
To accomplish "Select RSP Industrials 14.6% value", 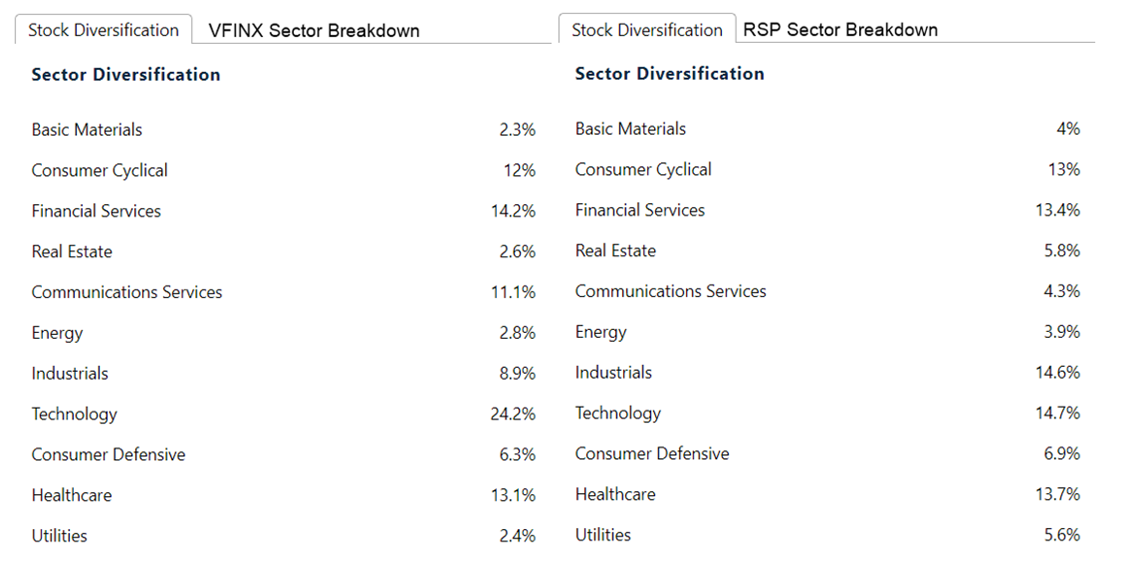I will click(x=1058, y=372).
